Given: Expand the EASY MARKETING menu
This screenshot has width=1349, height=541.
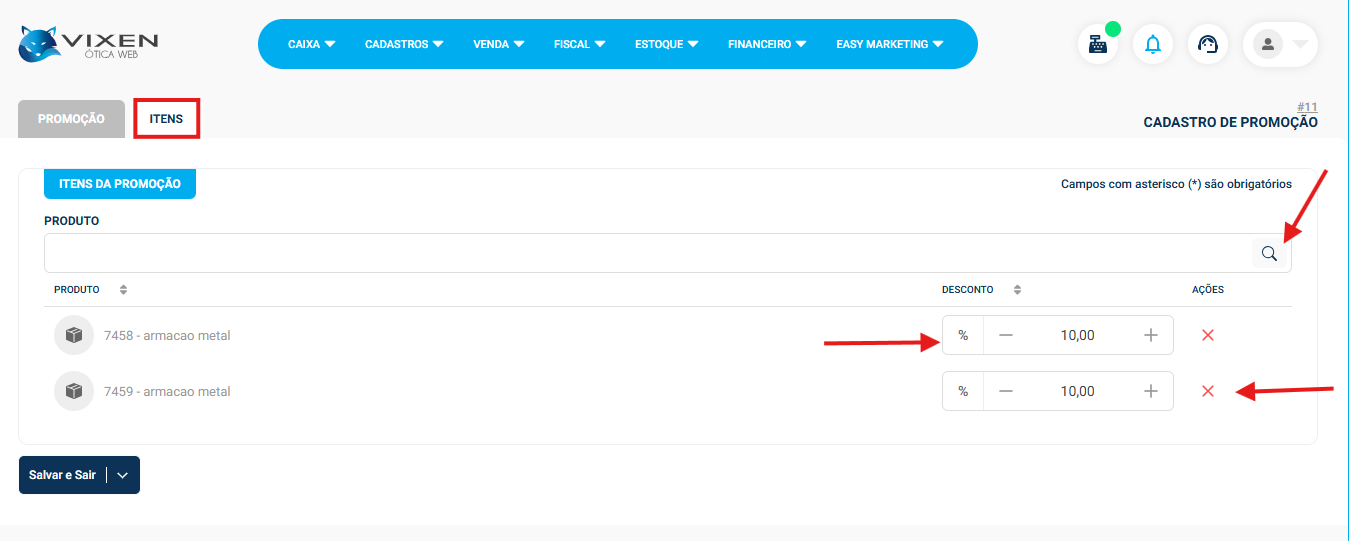Looking at the screenshot, I should tap(889, 44).
